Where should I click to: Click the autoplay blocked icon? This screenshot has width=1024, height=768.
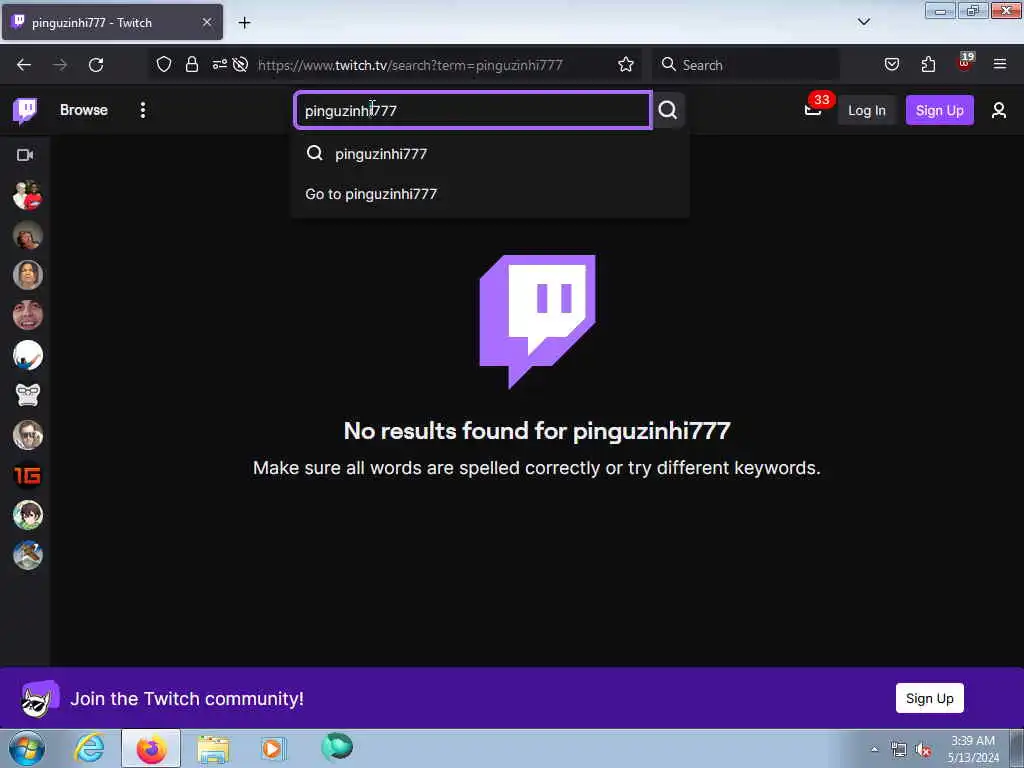click(x=240, y=64)
